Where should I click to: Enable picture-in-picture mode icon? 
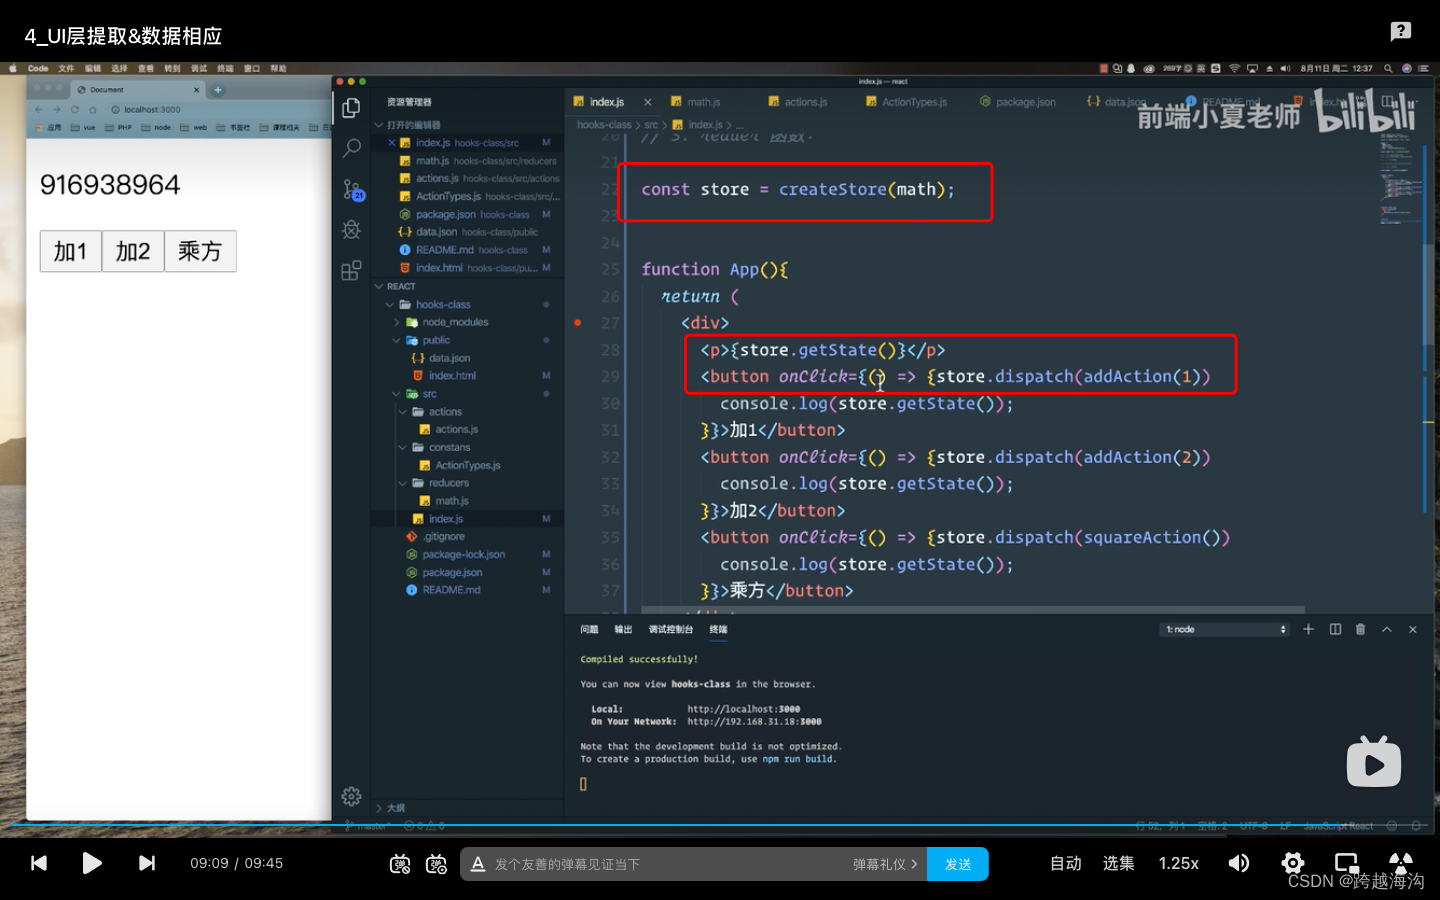(1347, 863)
